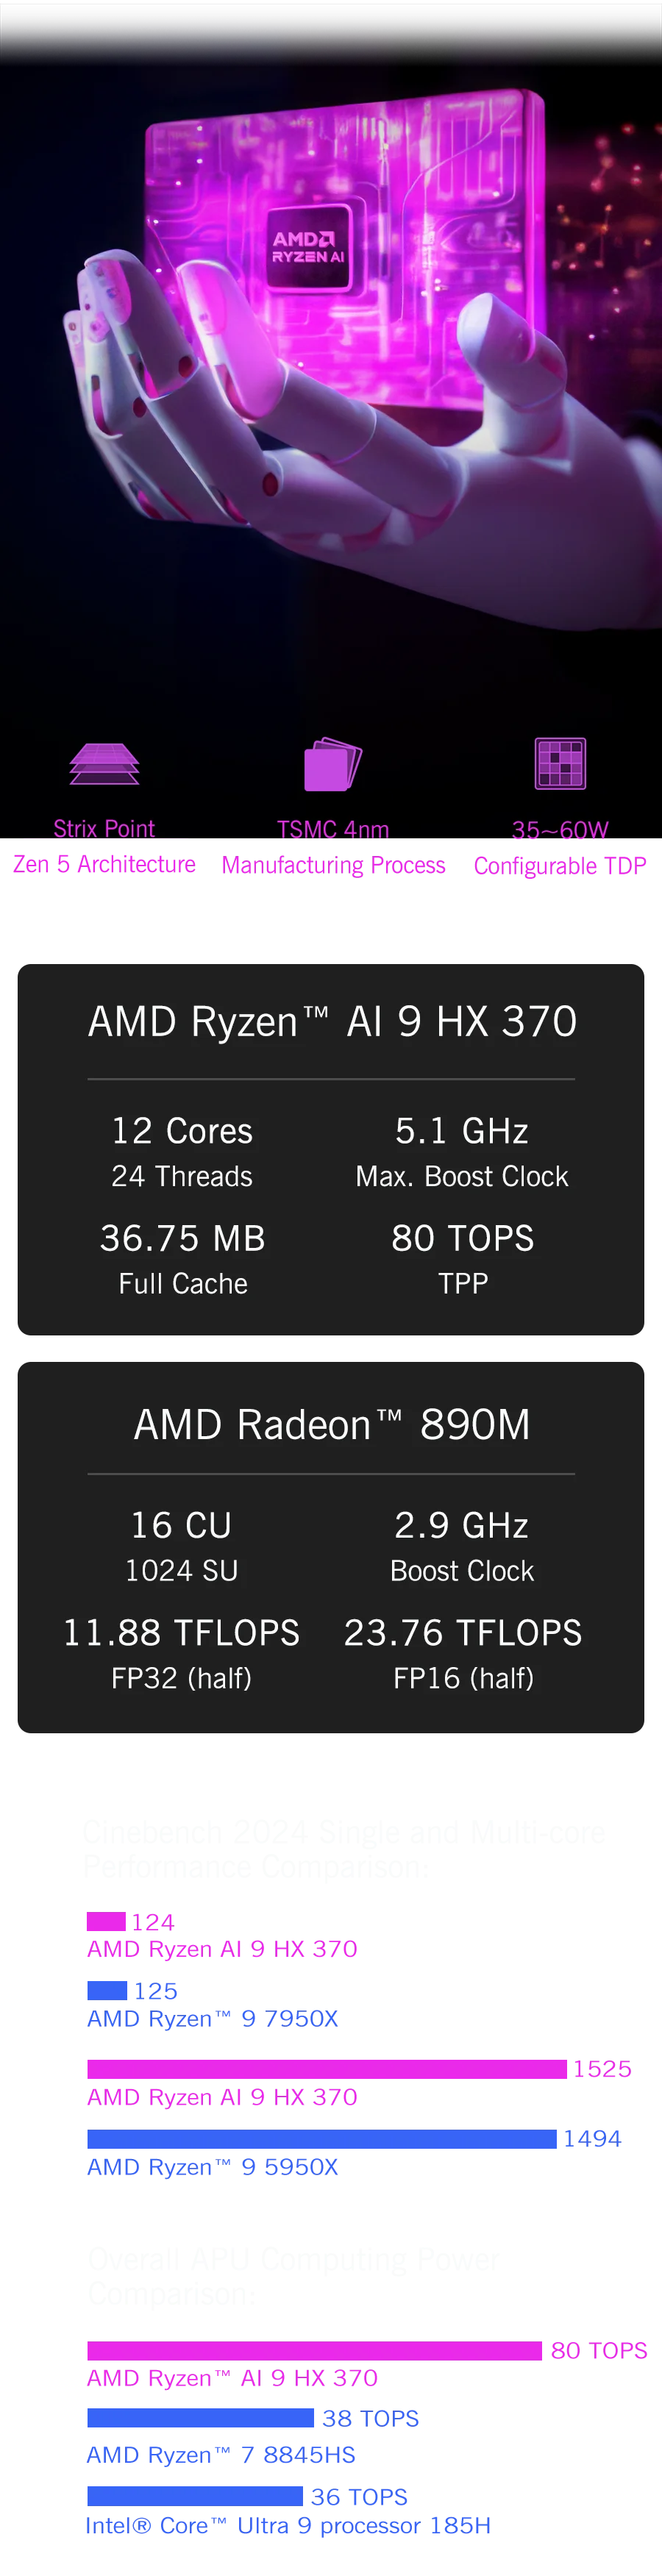
Task: Click the magenta 80 TOPS comparison bar
Action: 313,2350
